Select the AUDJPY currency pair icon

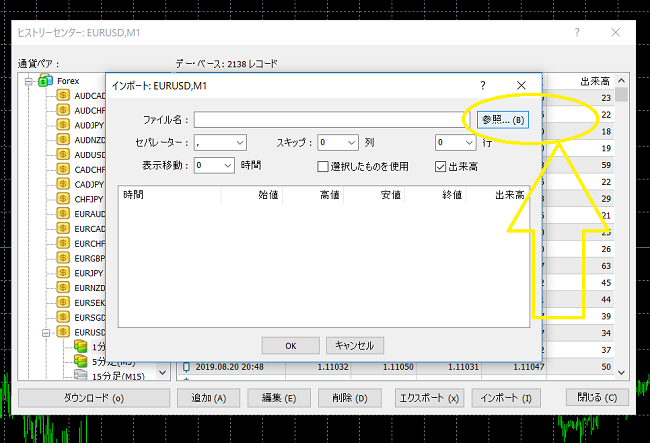[x=63, y=126]
